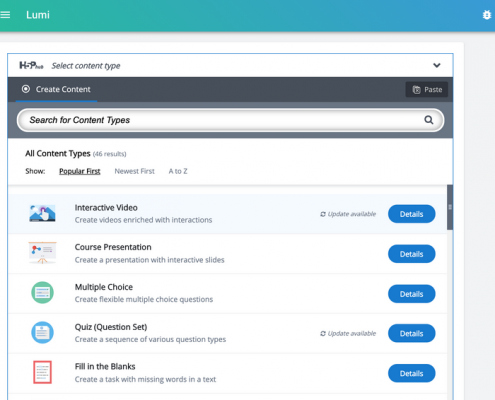Click the H5P hub logo

click(x=31, y=65)
